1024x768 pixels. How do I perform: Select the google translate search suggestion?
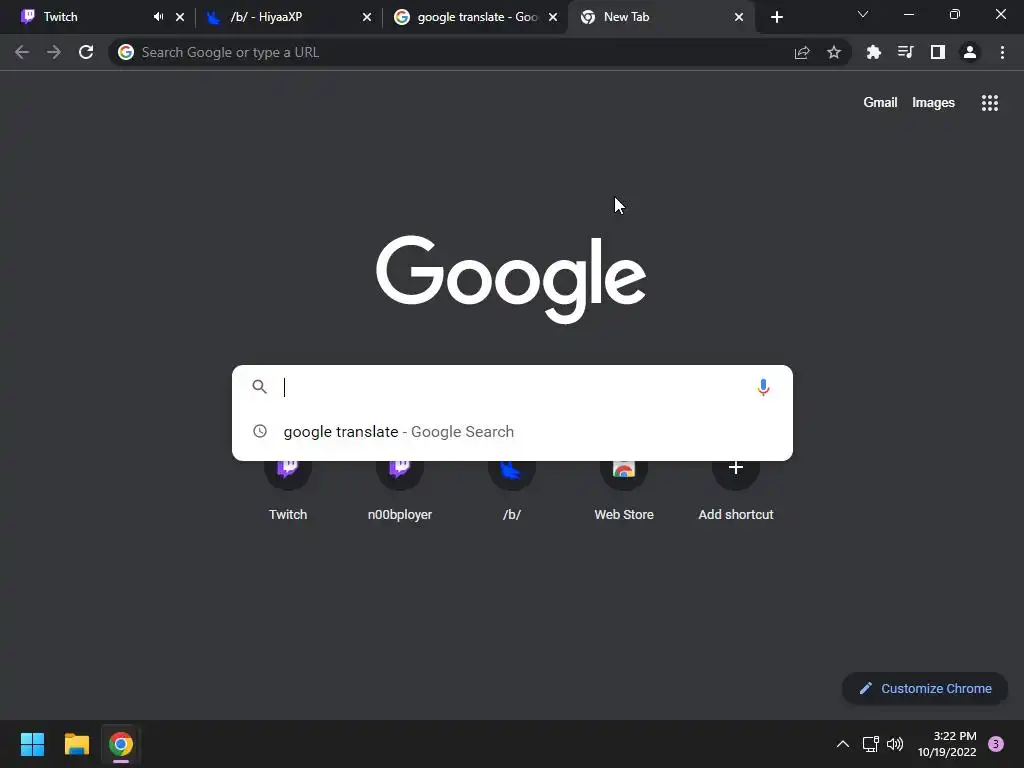(512, 432)
